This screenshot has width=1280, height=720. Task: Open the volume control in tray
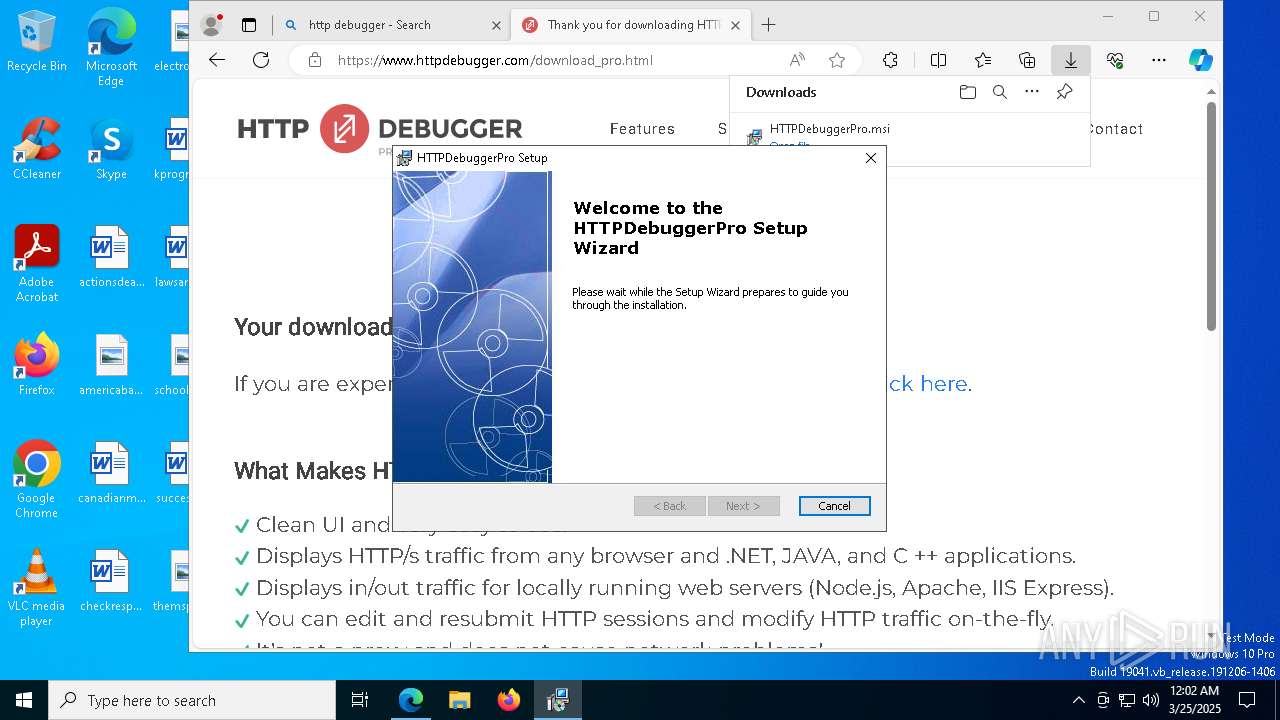(x=1151, y=700)
